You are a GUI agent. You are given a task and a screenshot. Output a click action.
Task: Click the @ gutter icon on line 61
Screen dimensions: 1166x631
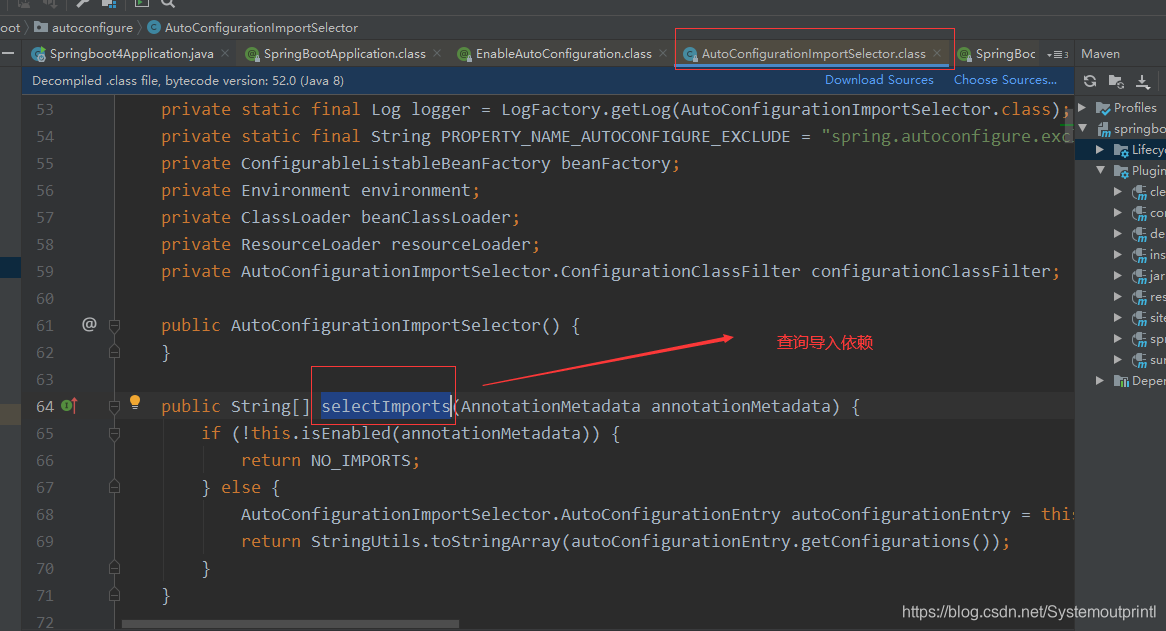coord(89,324)
